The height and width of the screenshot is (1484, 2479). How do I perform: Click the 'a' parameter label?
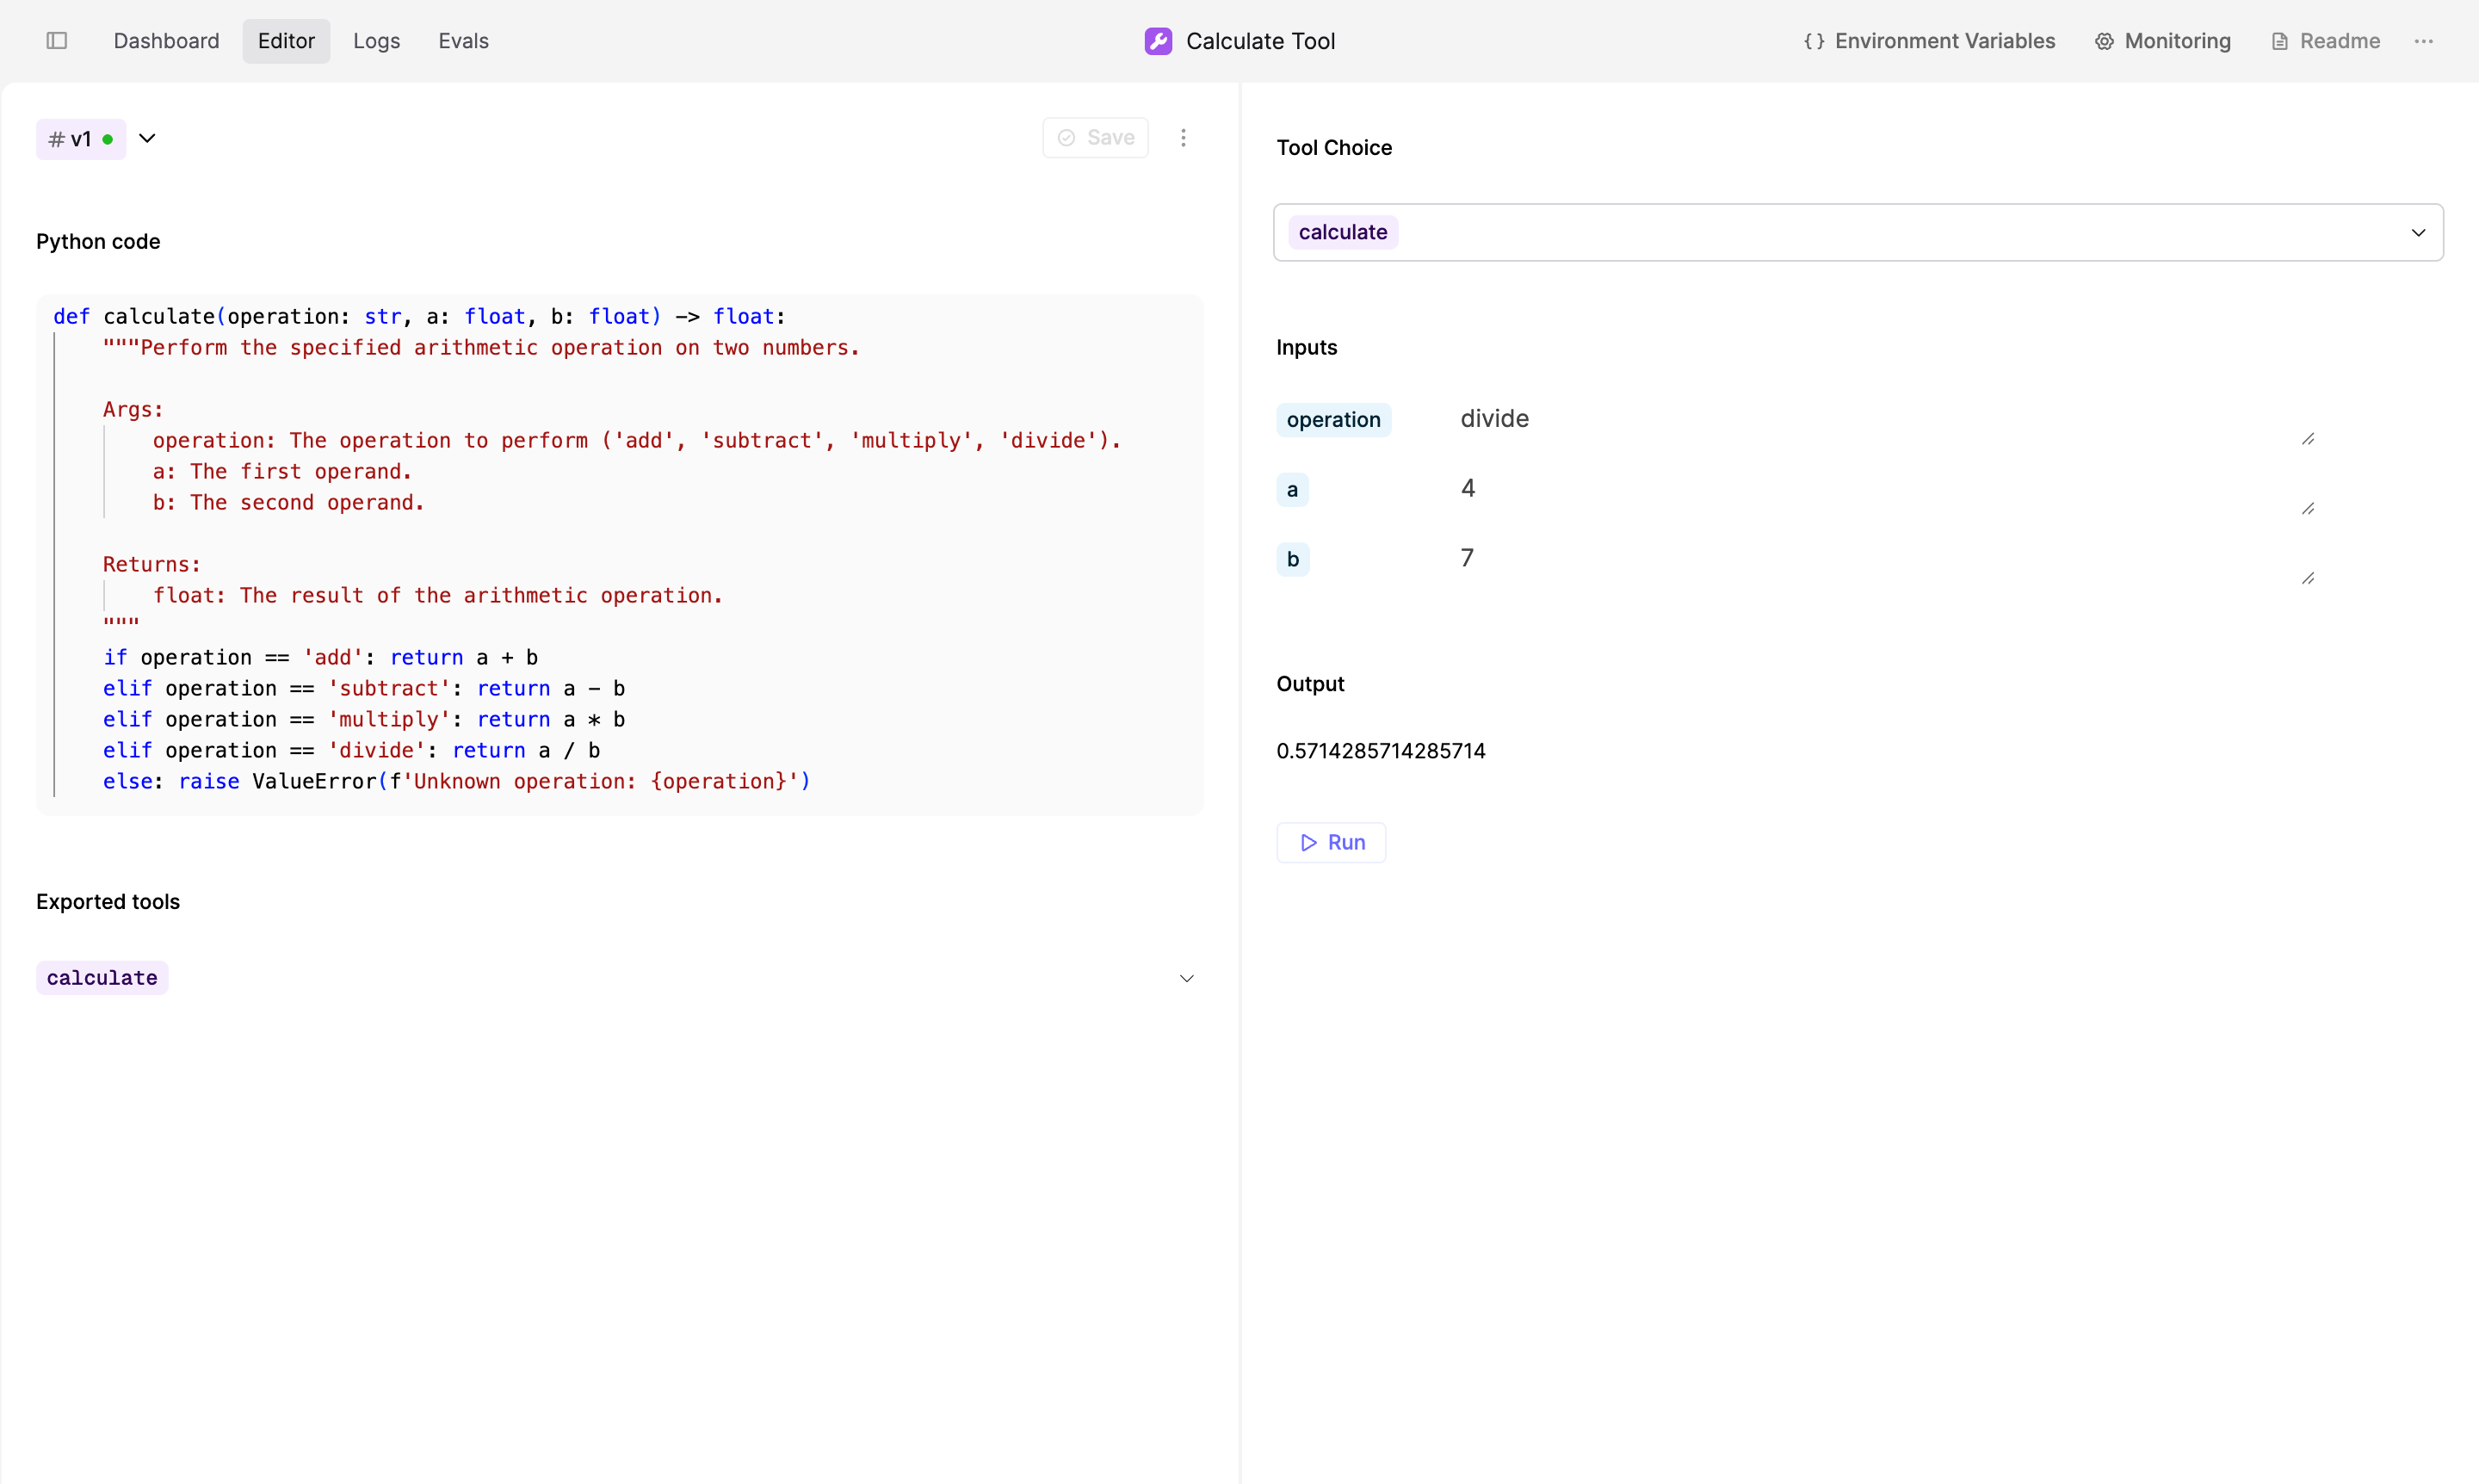(x=1292, y=490)
